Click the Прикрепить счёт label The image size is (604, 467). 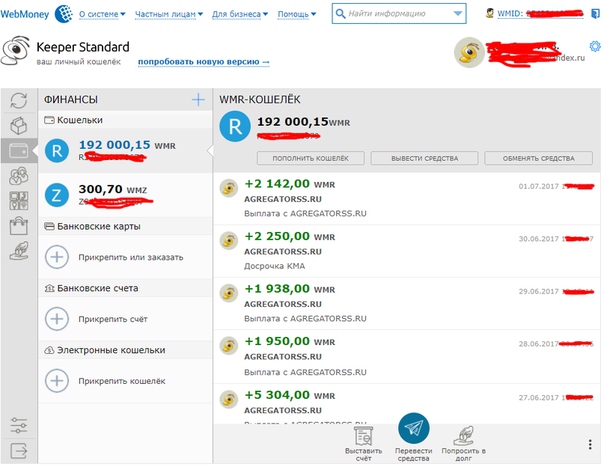coord(113,319)
